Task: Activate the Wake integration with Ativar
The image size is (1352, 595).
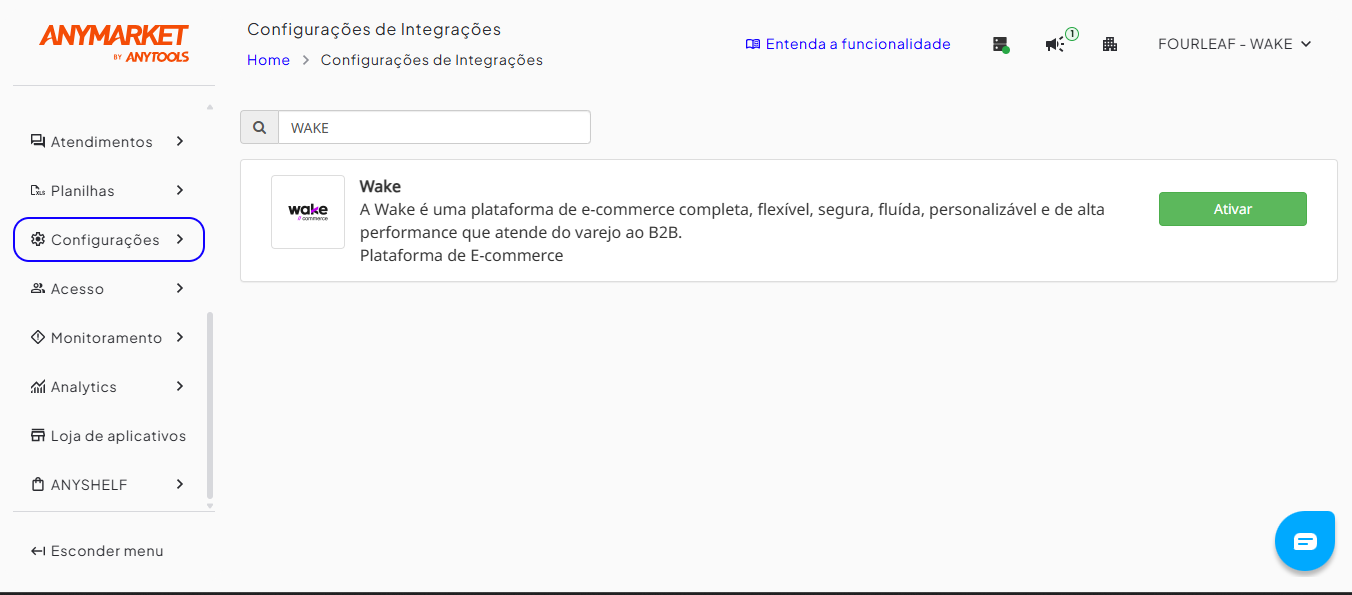Action: point(1232,209)
